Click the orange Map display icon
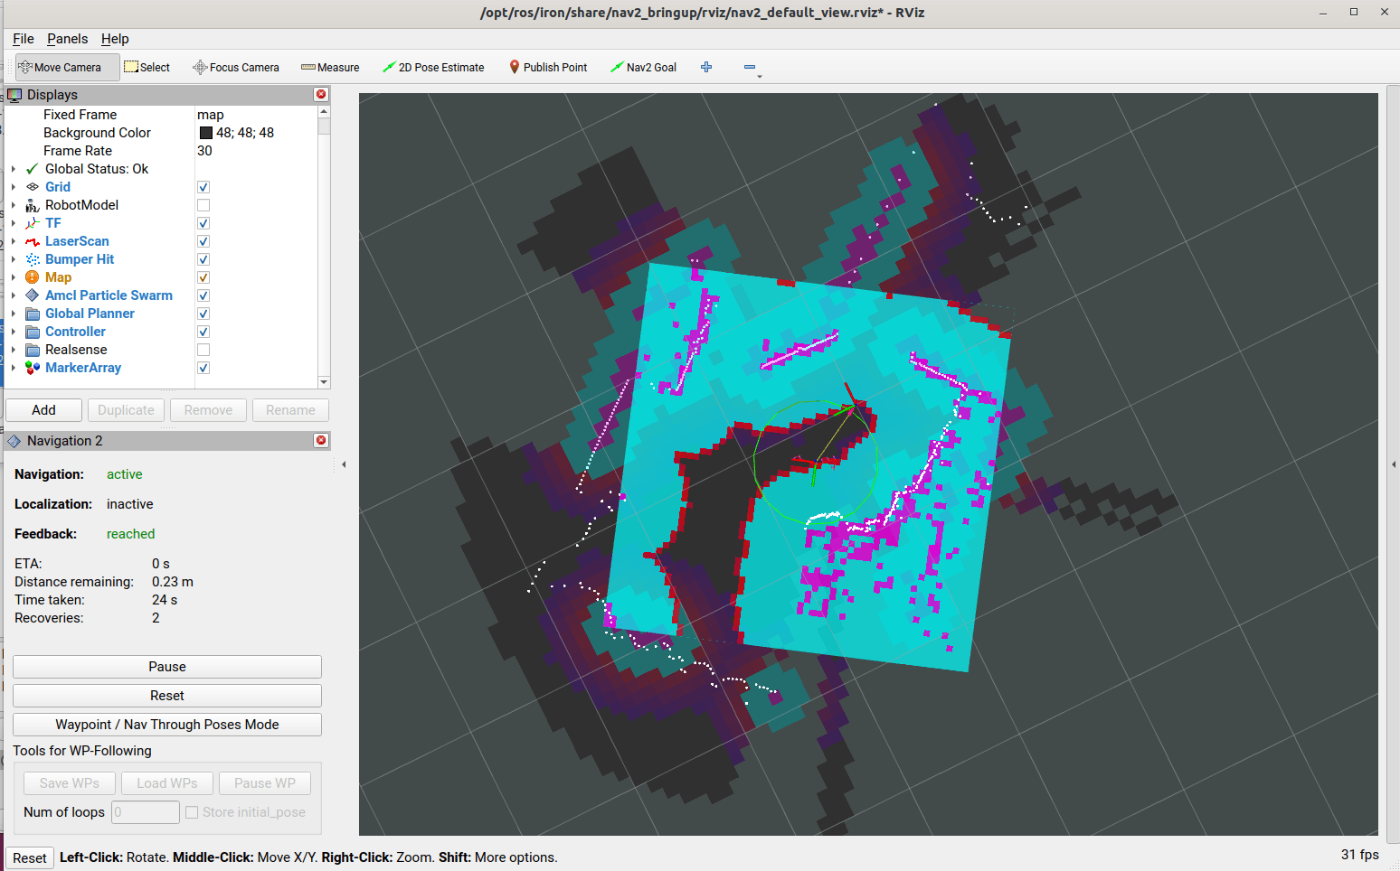 point(32,277)
